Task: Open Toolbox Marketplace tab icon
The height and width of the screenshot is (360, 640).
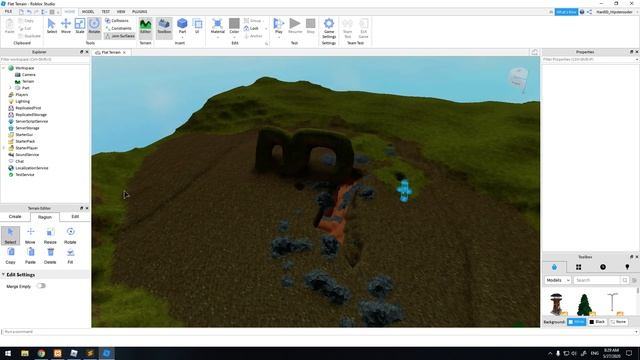Action: pos(554,267)
